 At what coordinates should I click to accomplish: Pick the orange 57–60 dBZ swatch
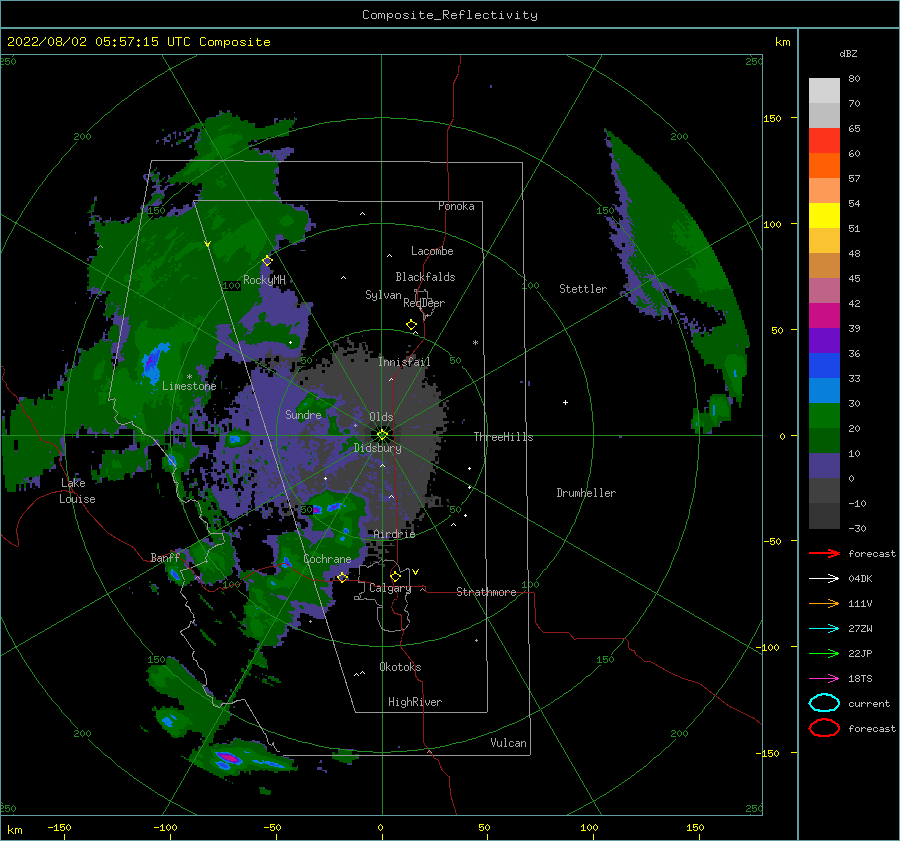824,166
